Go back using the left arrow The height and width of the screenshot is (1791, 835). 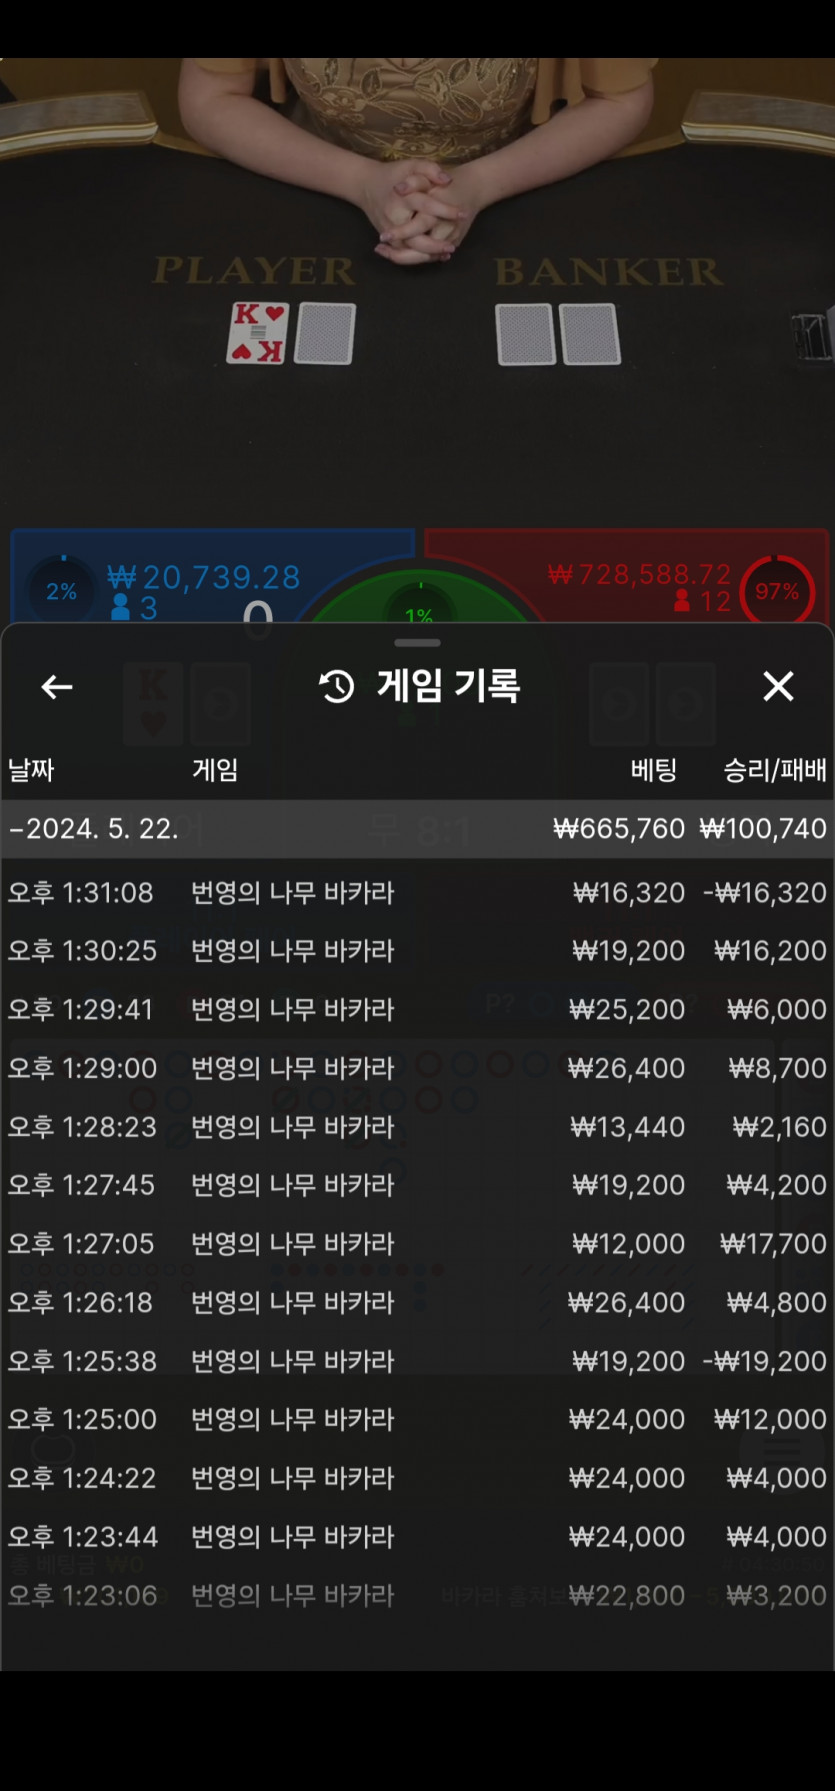[56, 687]
